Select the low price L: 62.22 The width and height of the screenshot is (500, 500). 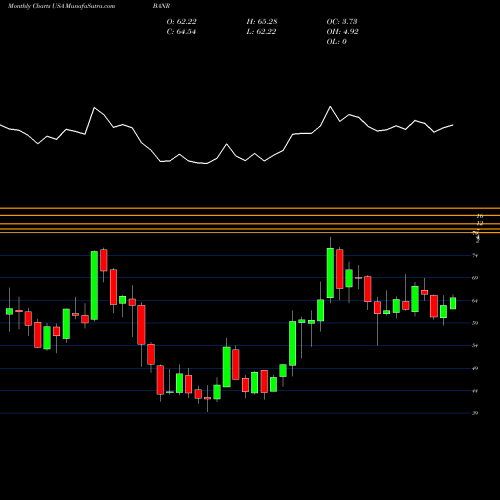[x=261, y=32]
